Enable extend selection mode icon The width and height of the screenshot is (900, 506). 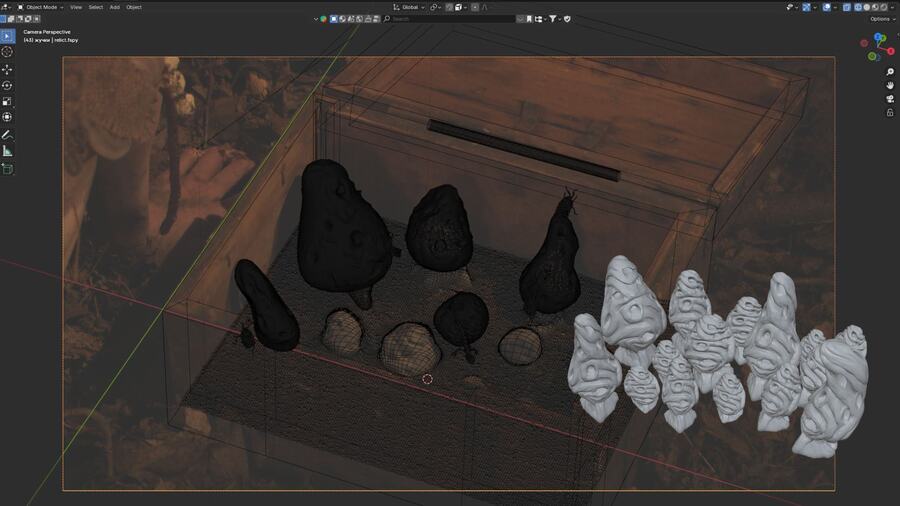(11, 19)
